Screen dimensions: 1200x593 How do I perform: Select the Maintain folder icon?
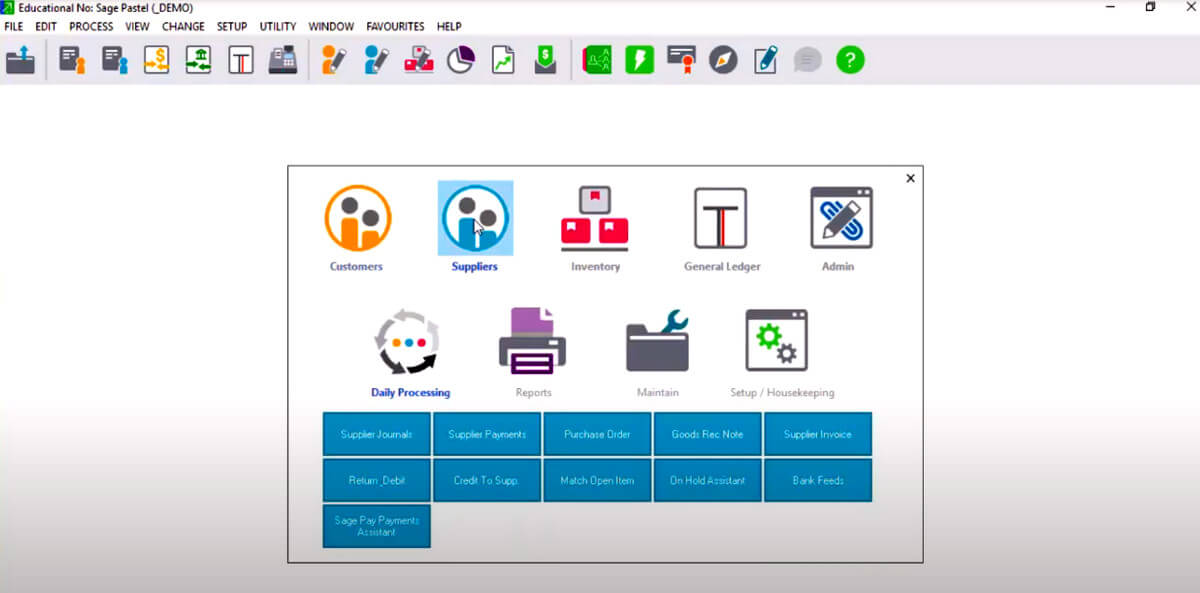click(657, 341)
